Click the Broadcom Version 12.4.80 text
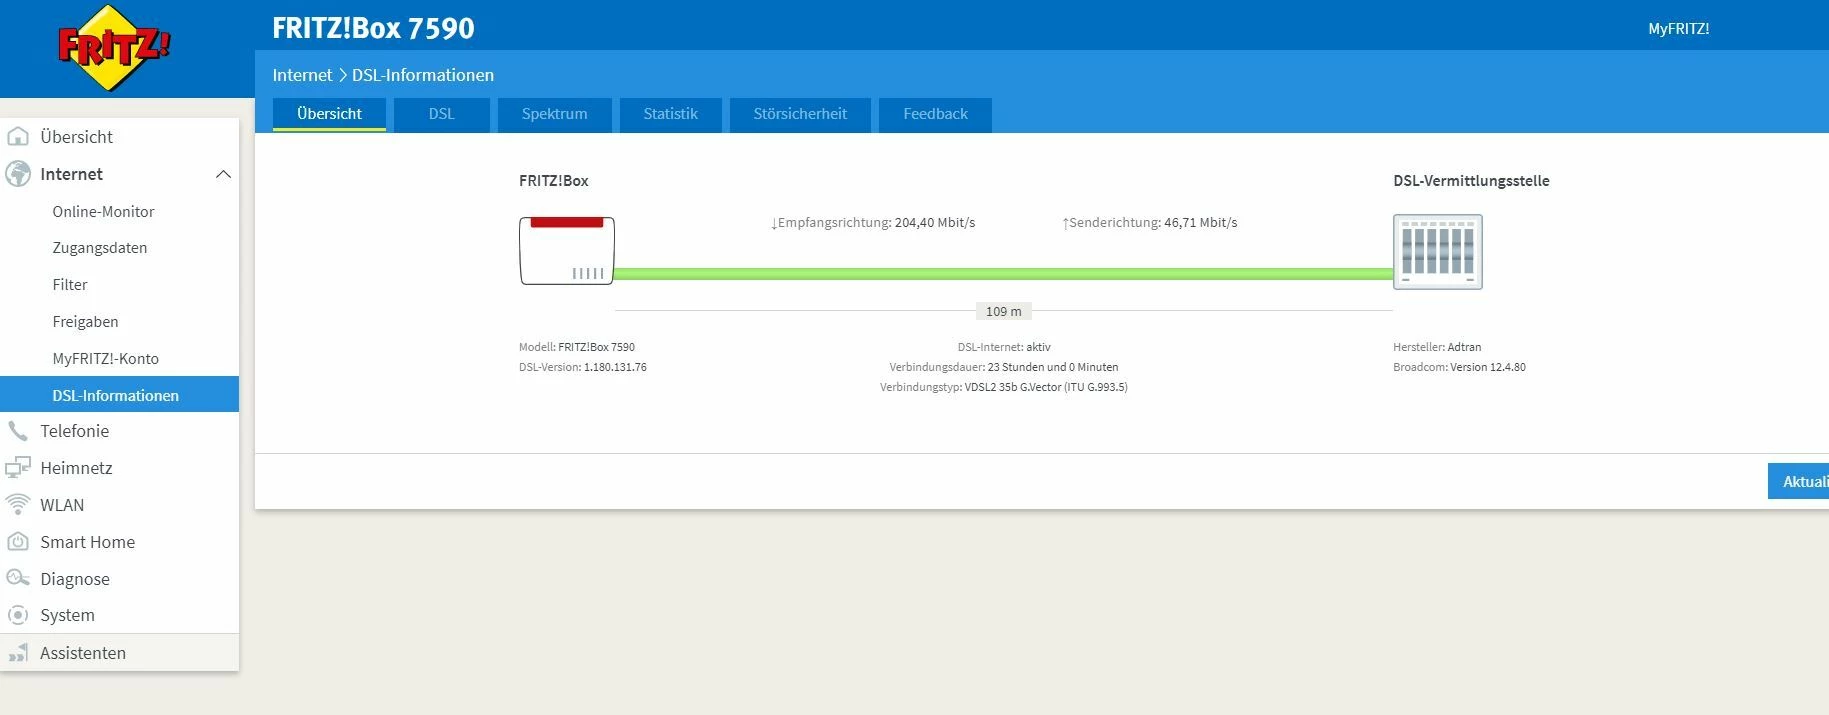This screenshot has height=715, width=1829. click(x=1459, y=367)
